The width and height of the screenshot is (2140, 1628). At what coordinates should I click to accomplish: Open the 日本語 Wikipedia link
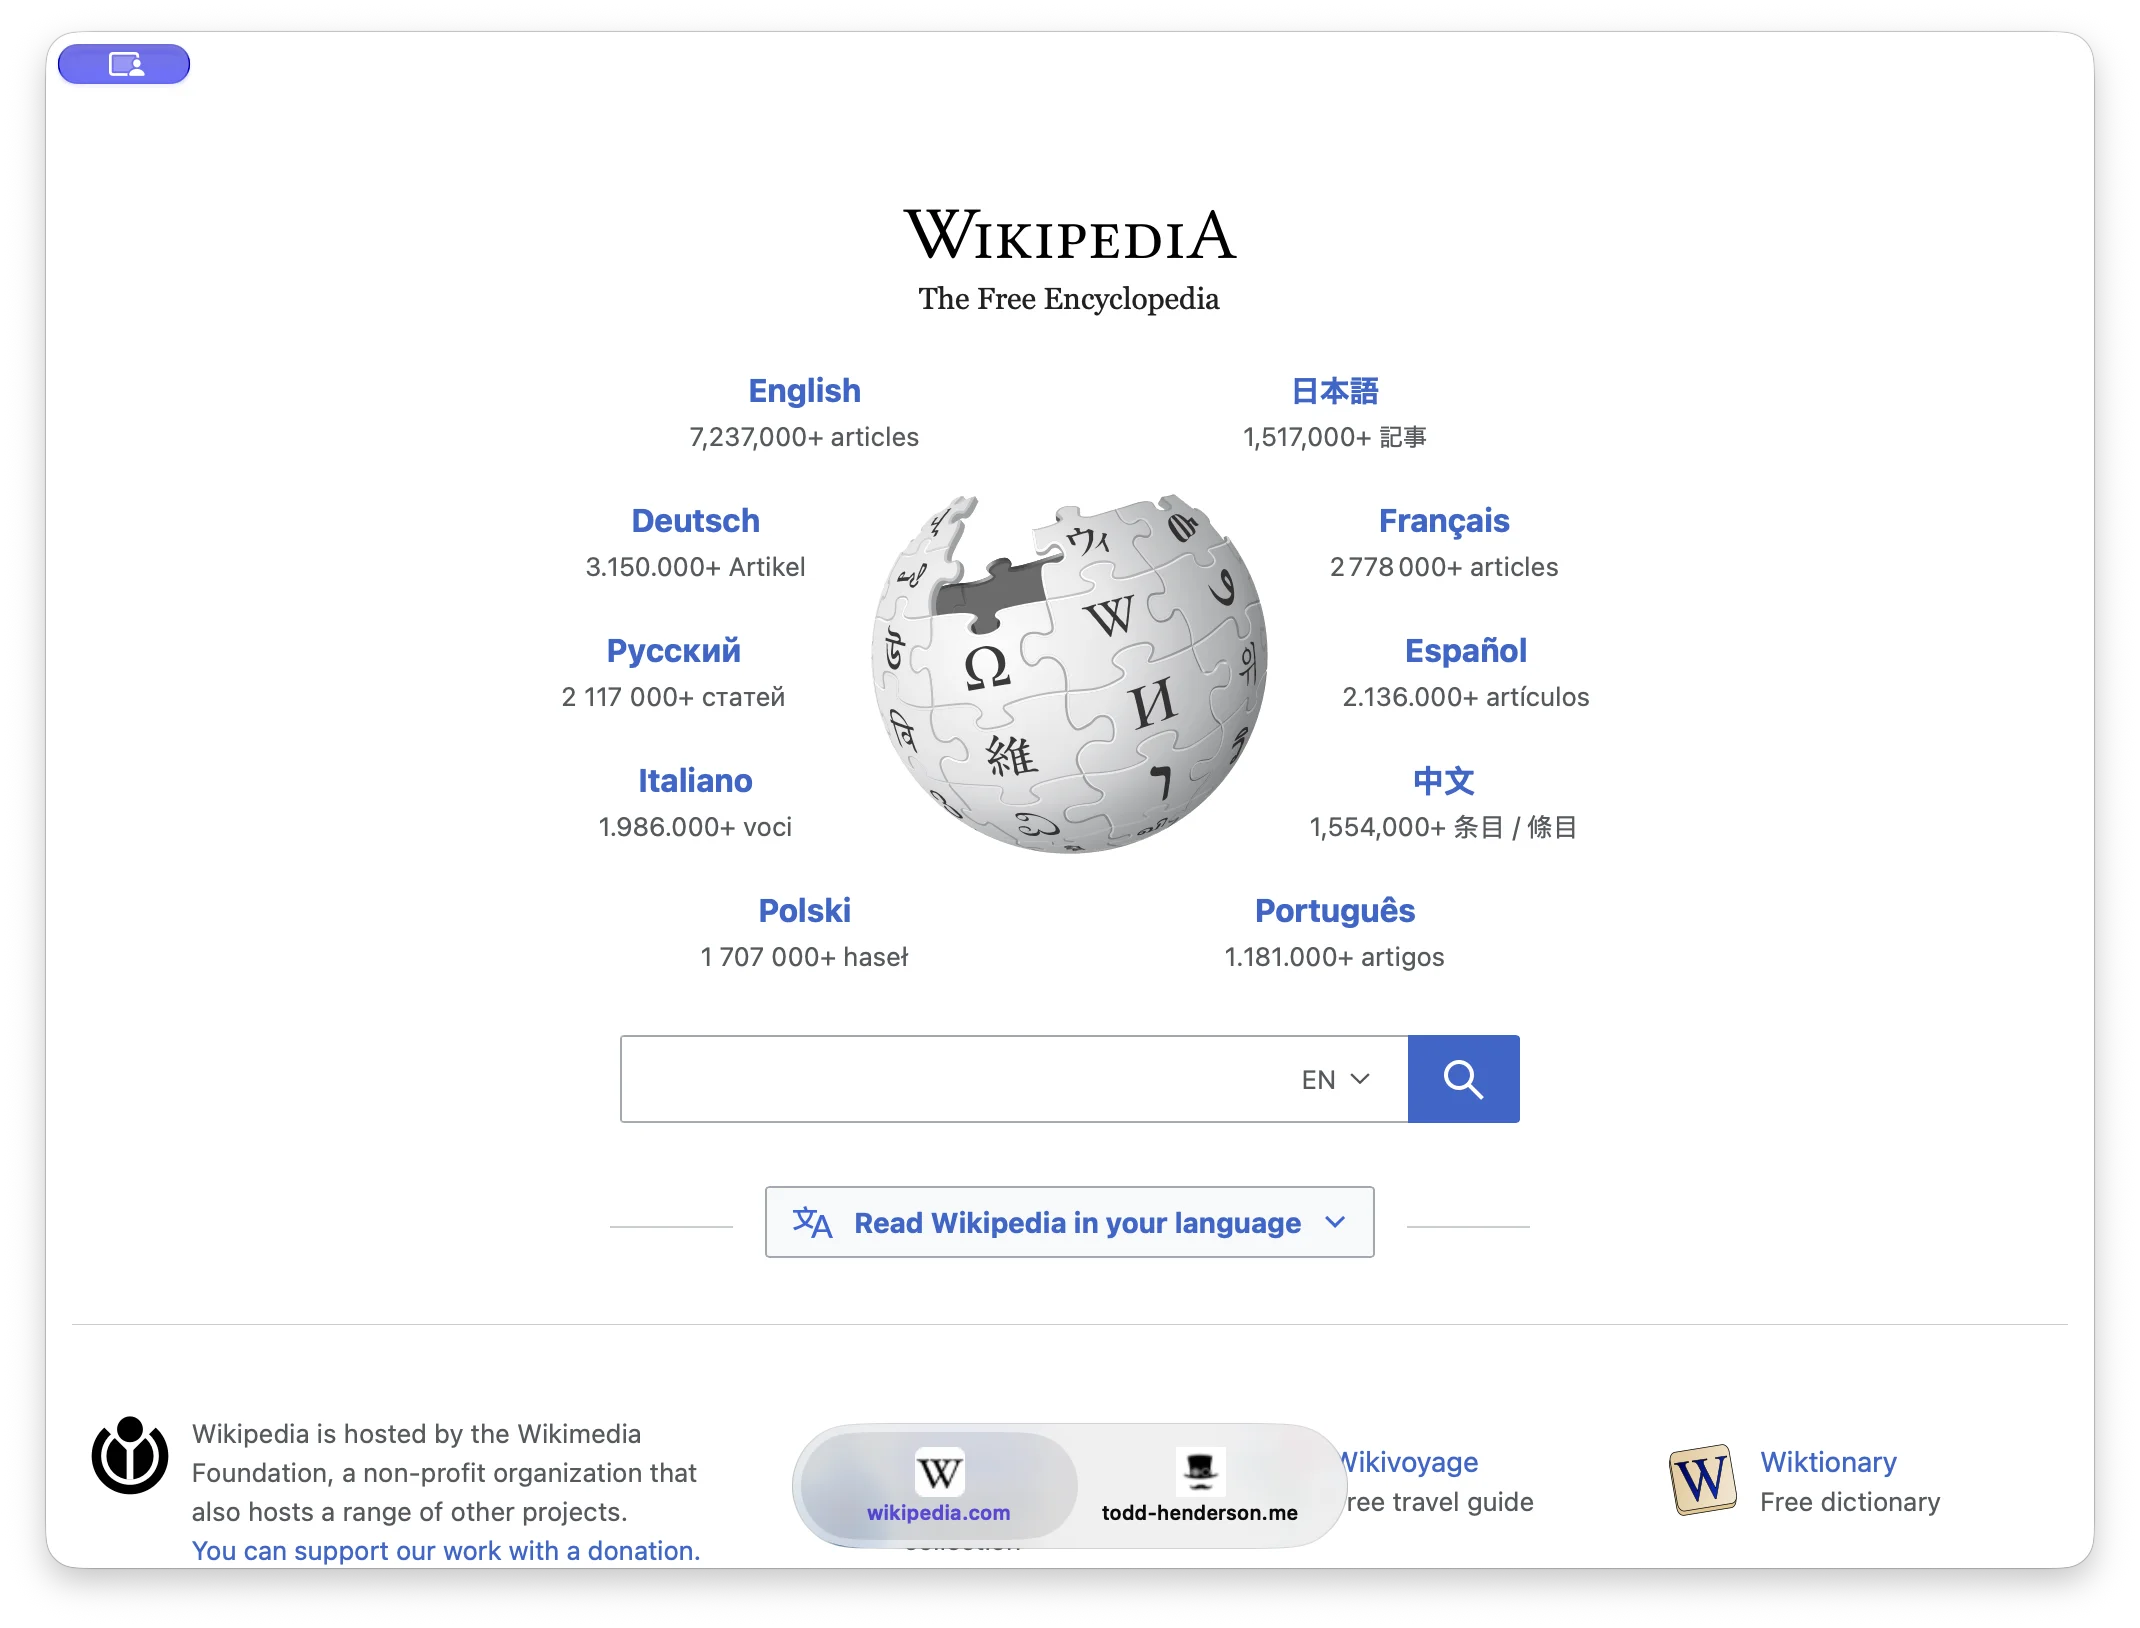point(1335,390)
